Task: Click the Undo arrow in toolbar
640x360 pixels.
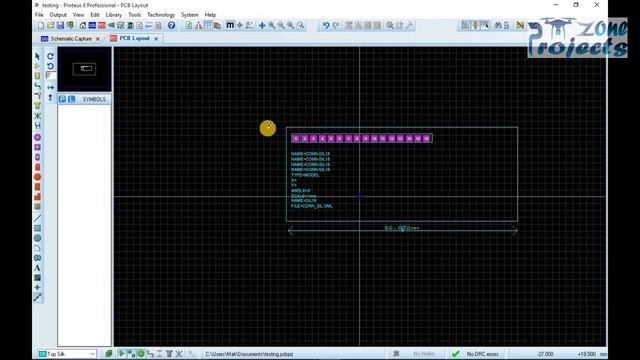Action: tap(325, 25)
